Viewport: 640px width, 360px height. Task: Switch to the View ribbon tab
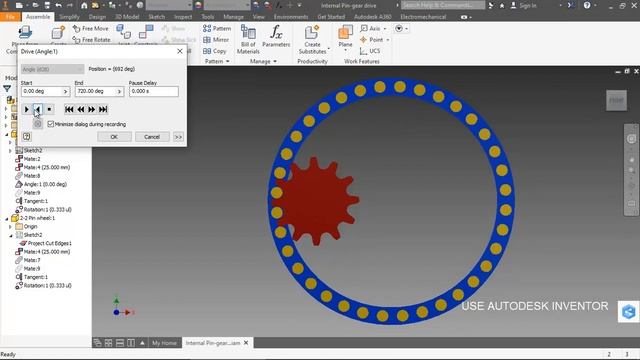click(259, 17)
